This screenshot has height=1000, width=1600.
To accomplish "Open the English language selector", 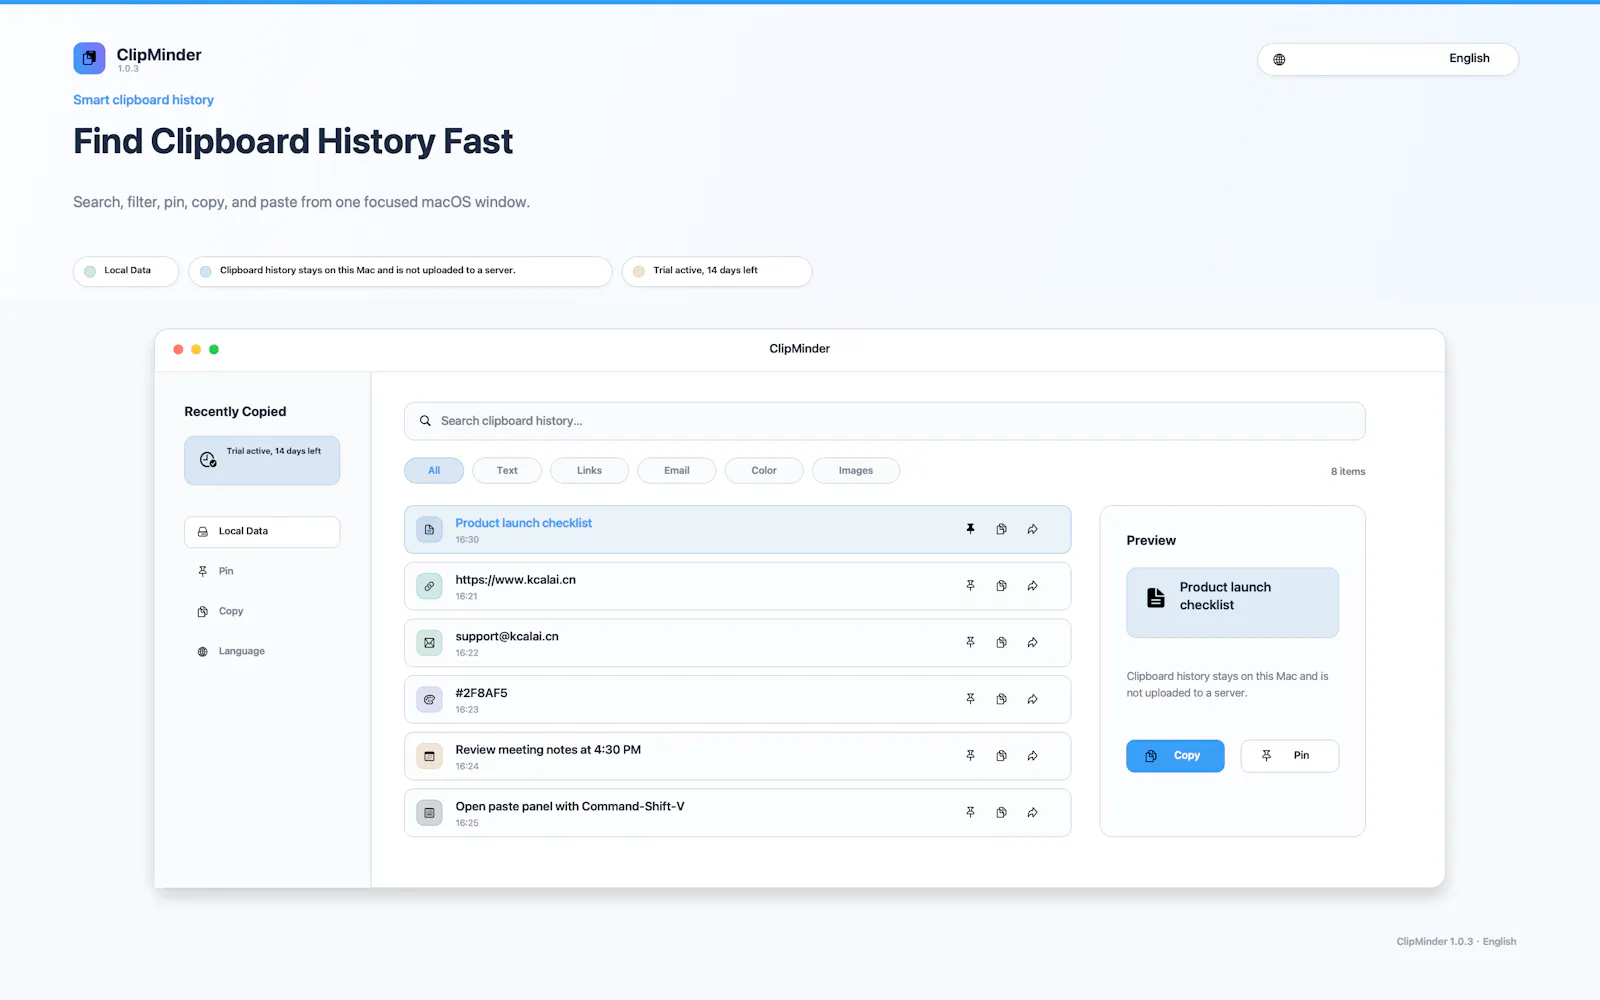I will [x=1388, y=59].
